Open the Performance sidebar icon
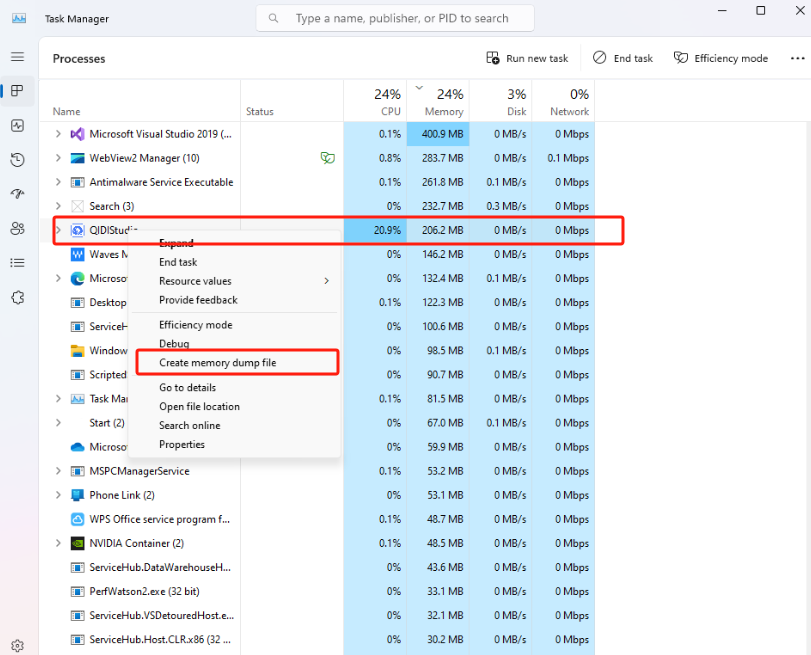 (x=17, y=125)
